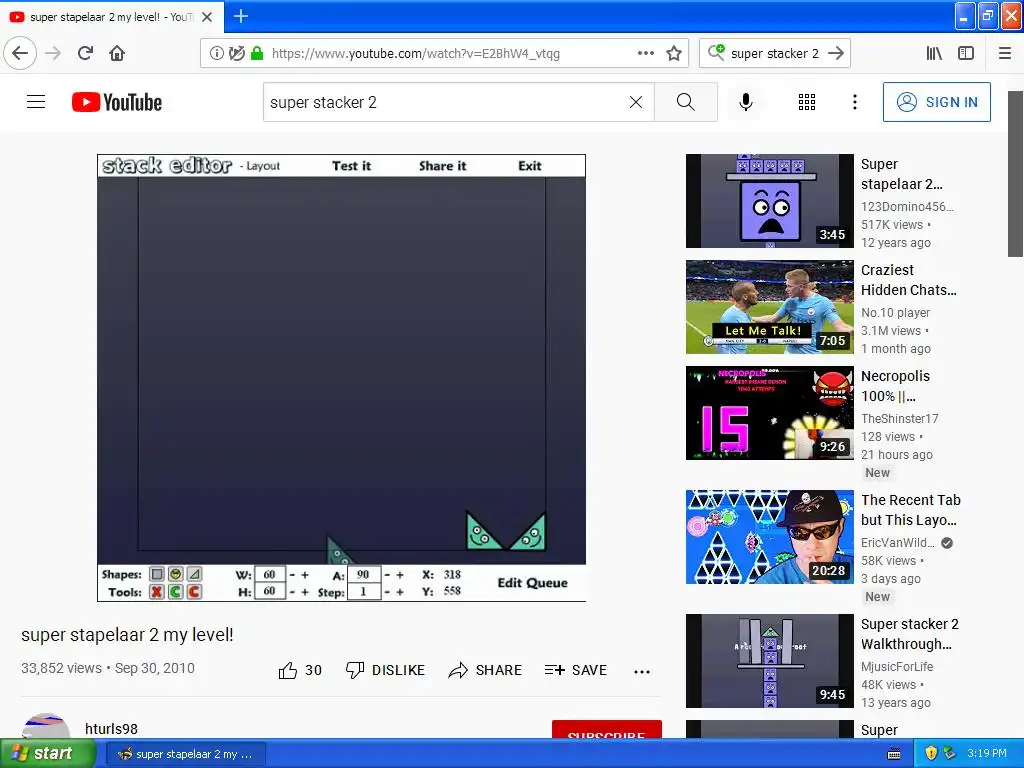This screenshot has height=768, width=1024.
Task: Open Super stacker 2 Walkthrough thumbnail
Action: point(769,661)
